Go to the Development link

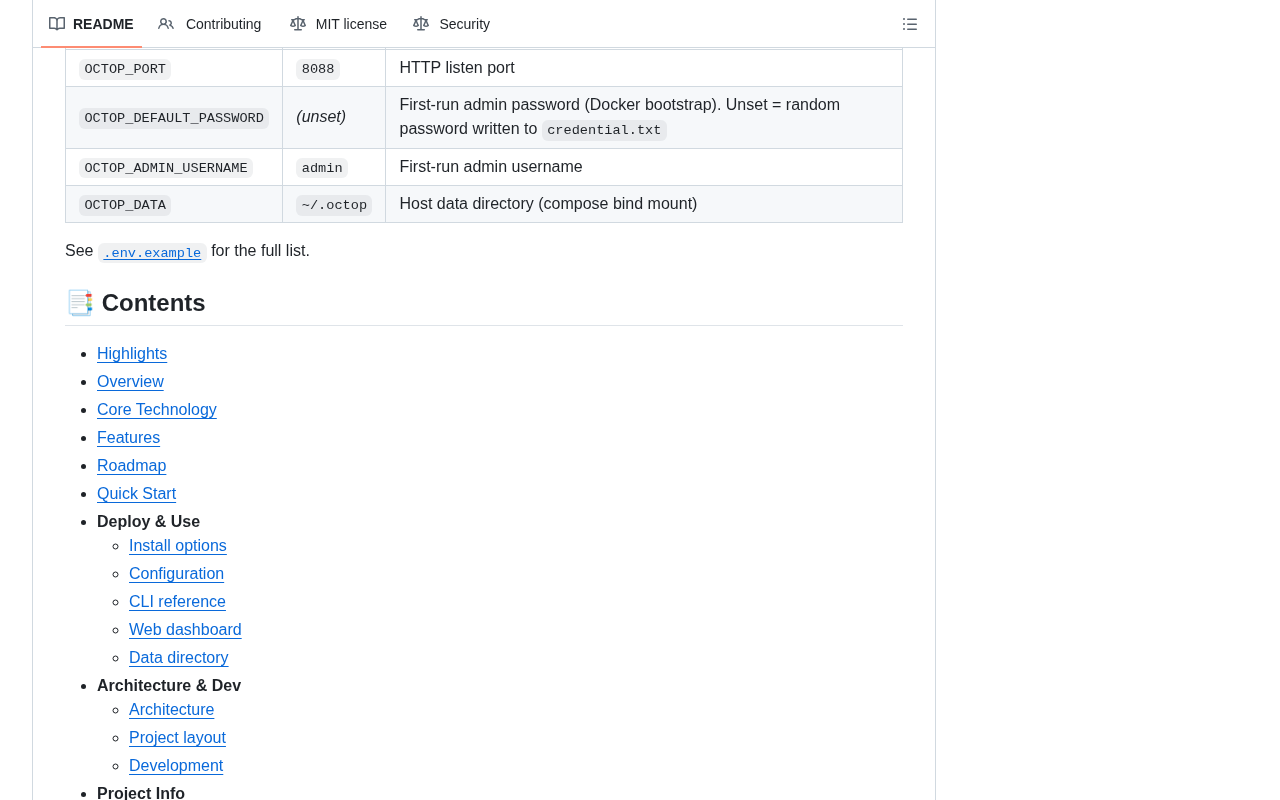[x=176, y=766]
